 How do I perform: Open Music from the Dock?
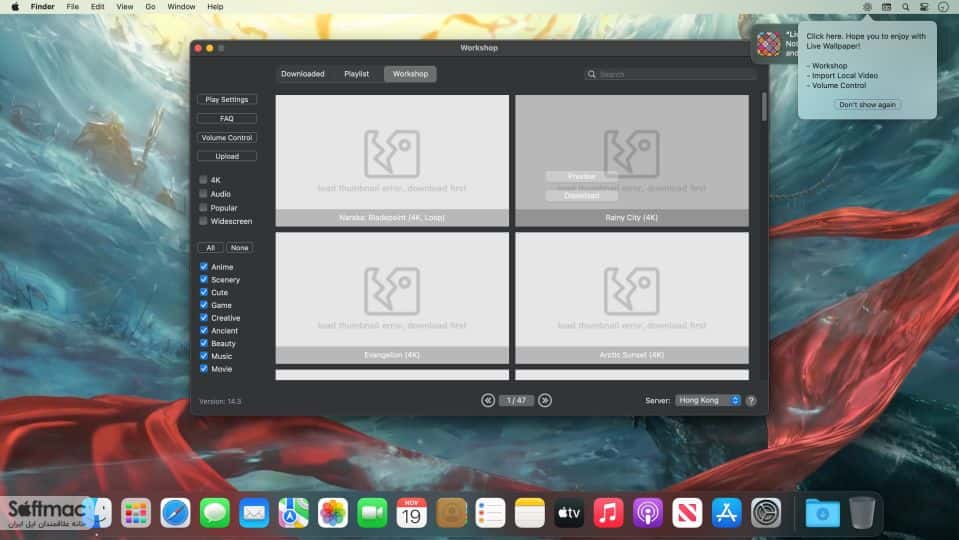(609, 513)
